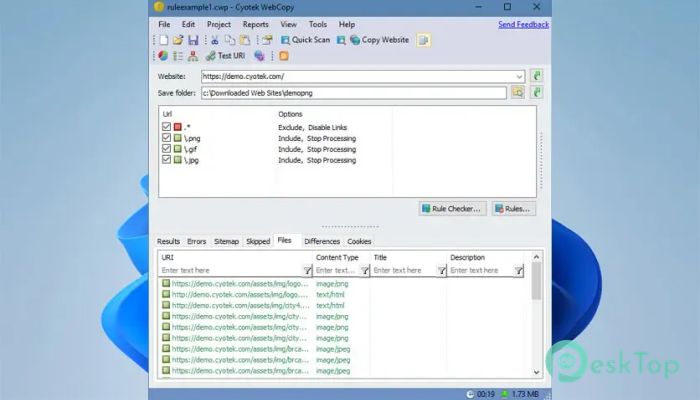Click the red square icon of .* rule
The width and height of the screenshot is (700, 400).
click(x=178, y=127)
